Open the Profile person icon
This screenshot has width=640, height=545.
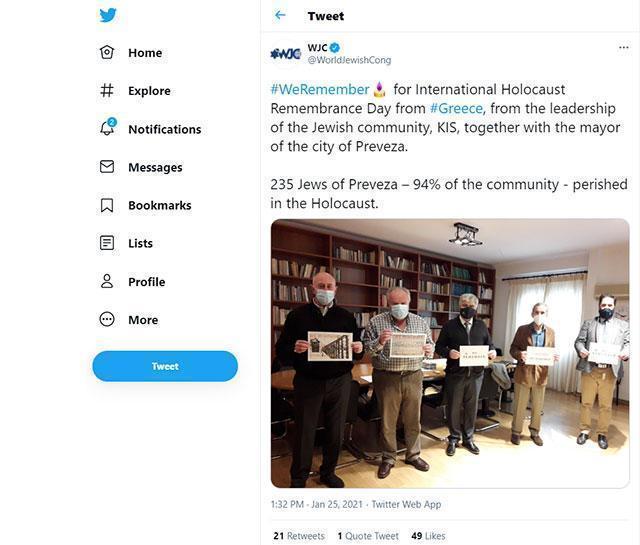107,282
